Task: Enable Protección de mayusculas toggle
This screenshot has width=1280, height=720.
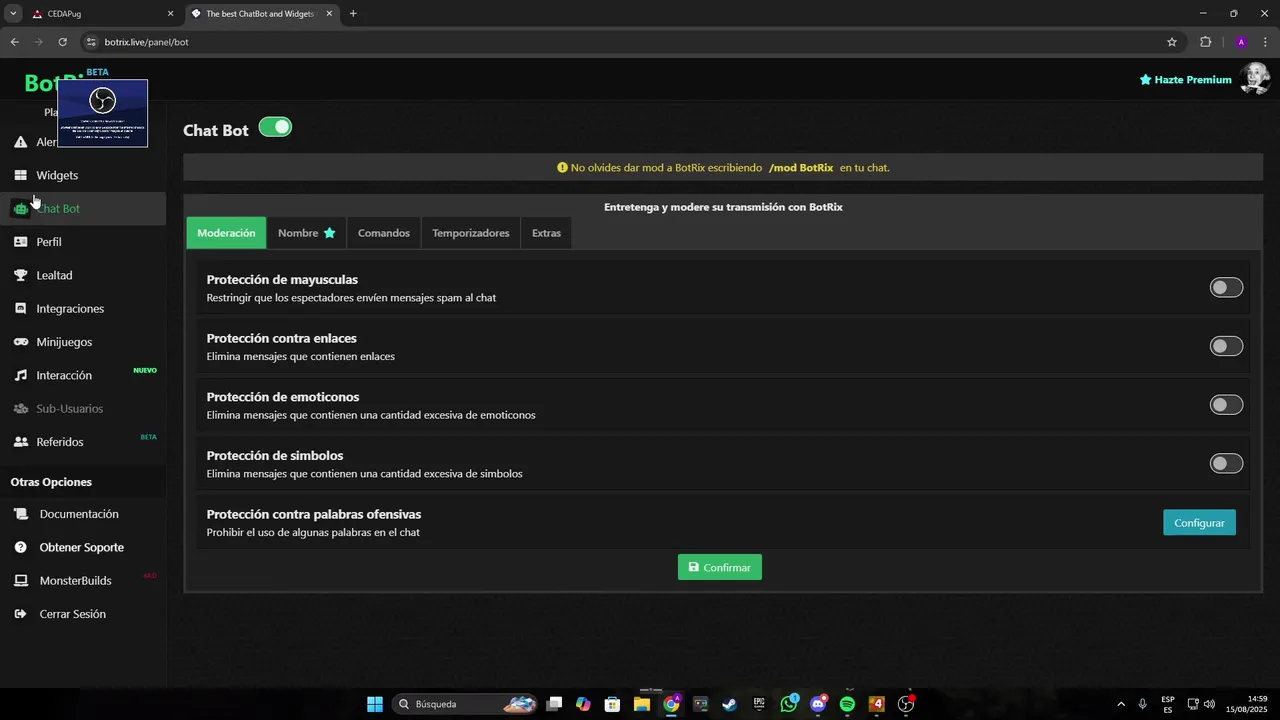Action: [x=1226, y=288]
